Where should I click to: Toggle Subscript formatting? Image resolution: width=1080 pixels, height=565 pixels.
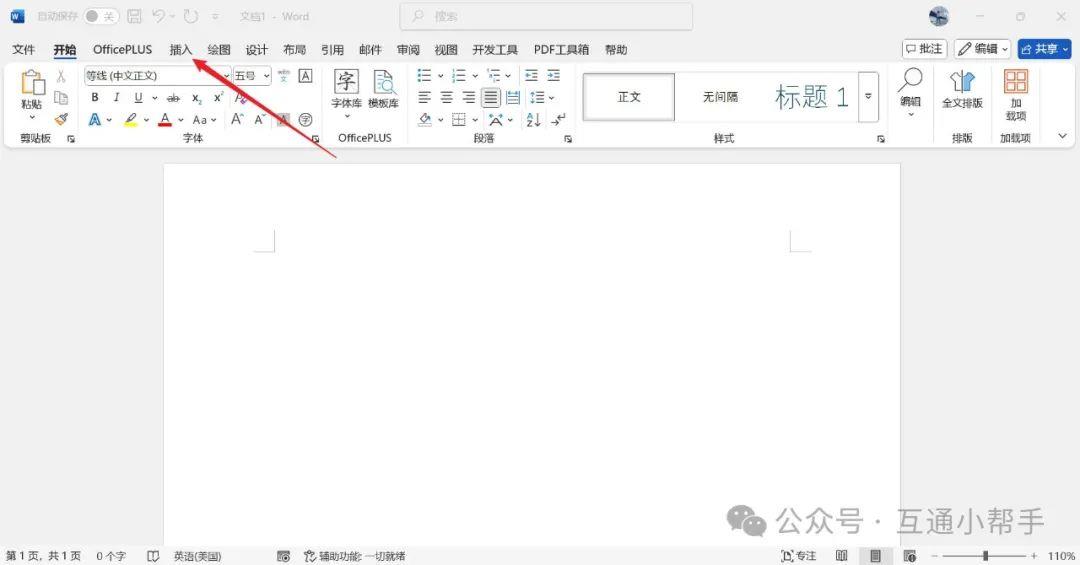click(196, 98)
